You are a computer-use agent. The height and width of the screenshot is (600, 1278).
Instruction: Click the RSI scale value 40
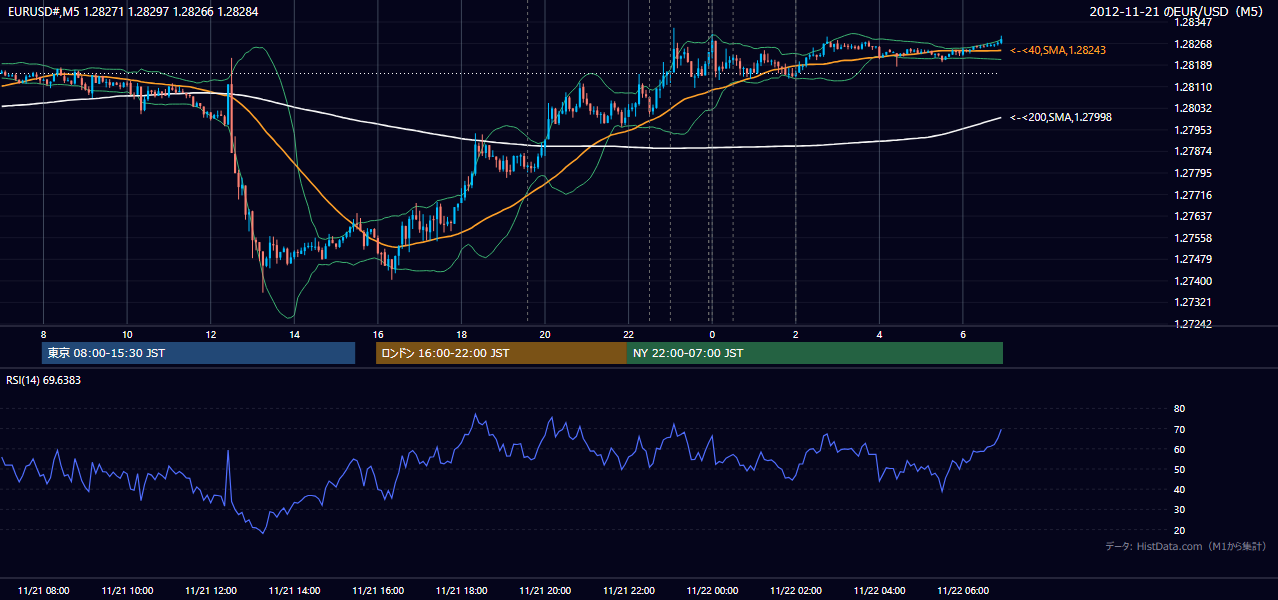1179,489
